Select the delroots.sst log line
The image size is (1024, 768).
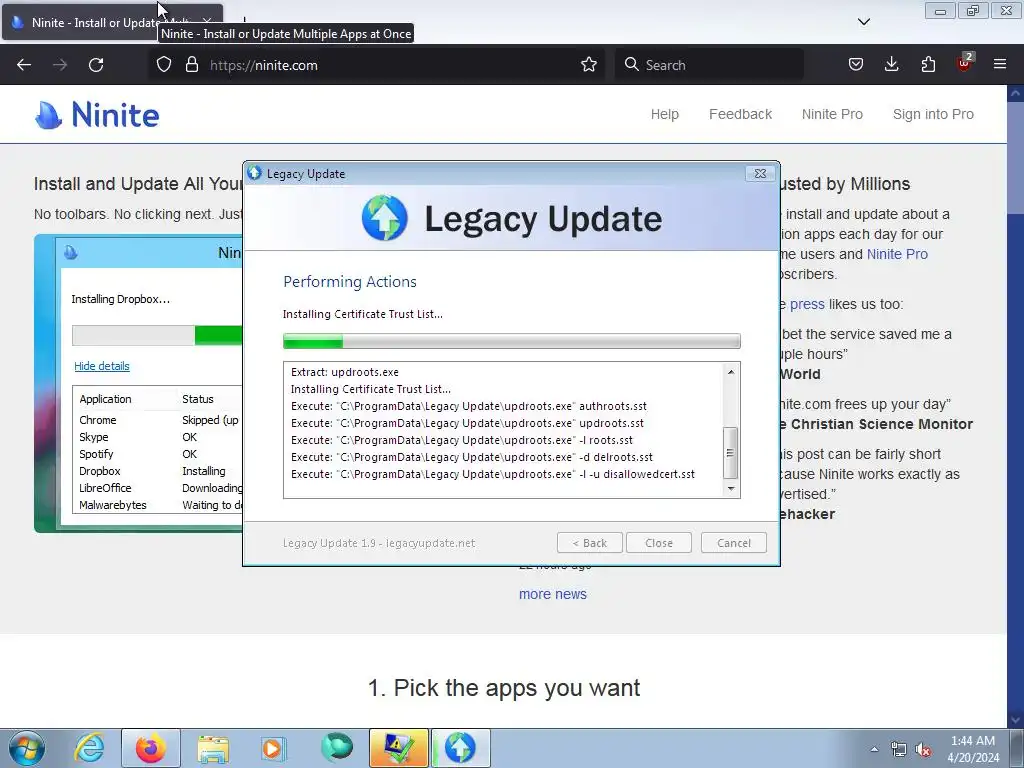(472, 457)
